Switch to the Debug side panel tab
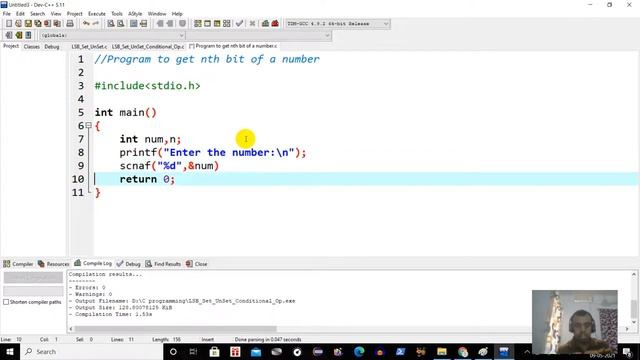The height and width of the screenshot is (360, 640). (52, 47)
